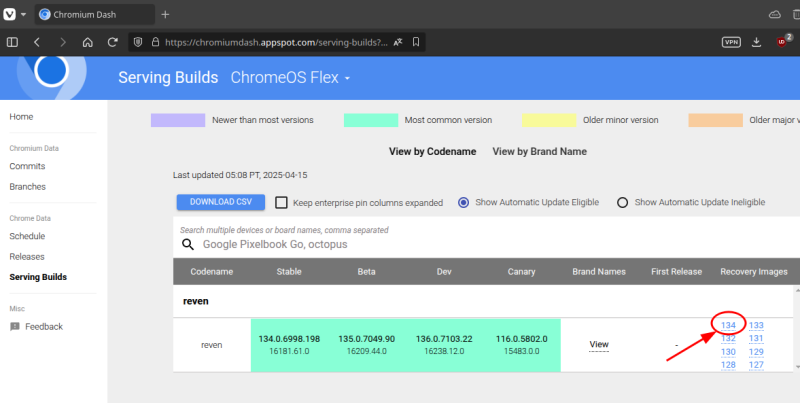Open the 134 recovery image link

tap(728, 325)
